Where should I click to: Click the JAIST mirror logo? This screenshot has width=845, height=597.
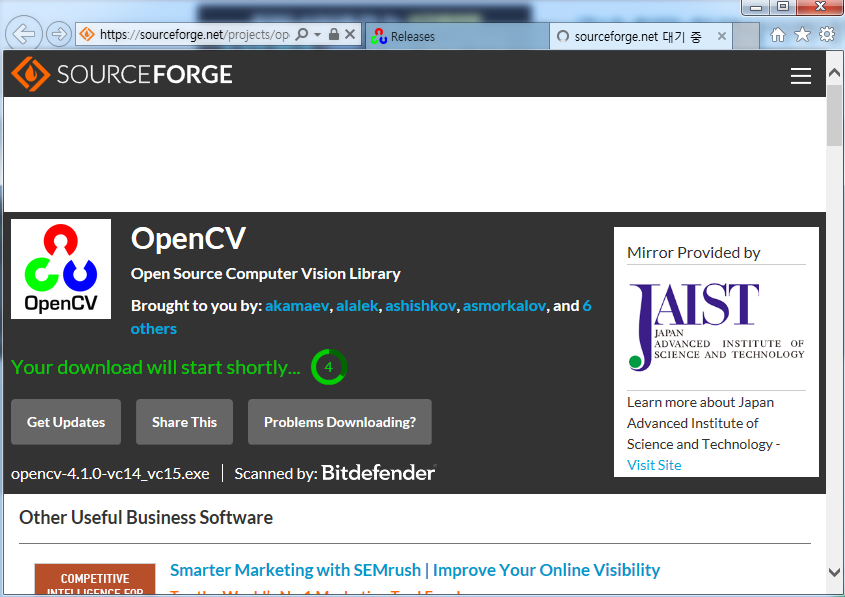pos(717,327)
